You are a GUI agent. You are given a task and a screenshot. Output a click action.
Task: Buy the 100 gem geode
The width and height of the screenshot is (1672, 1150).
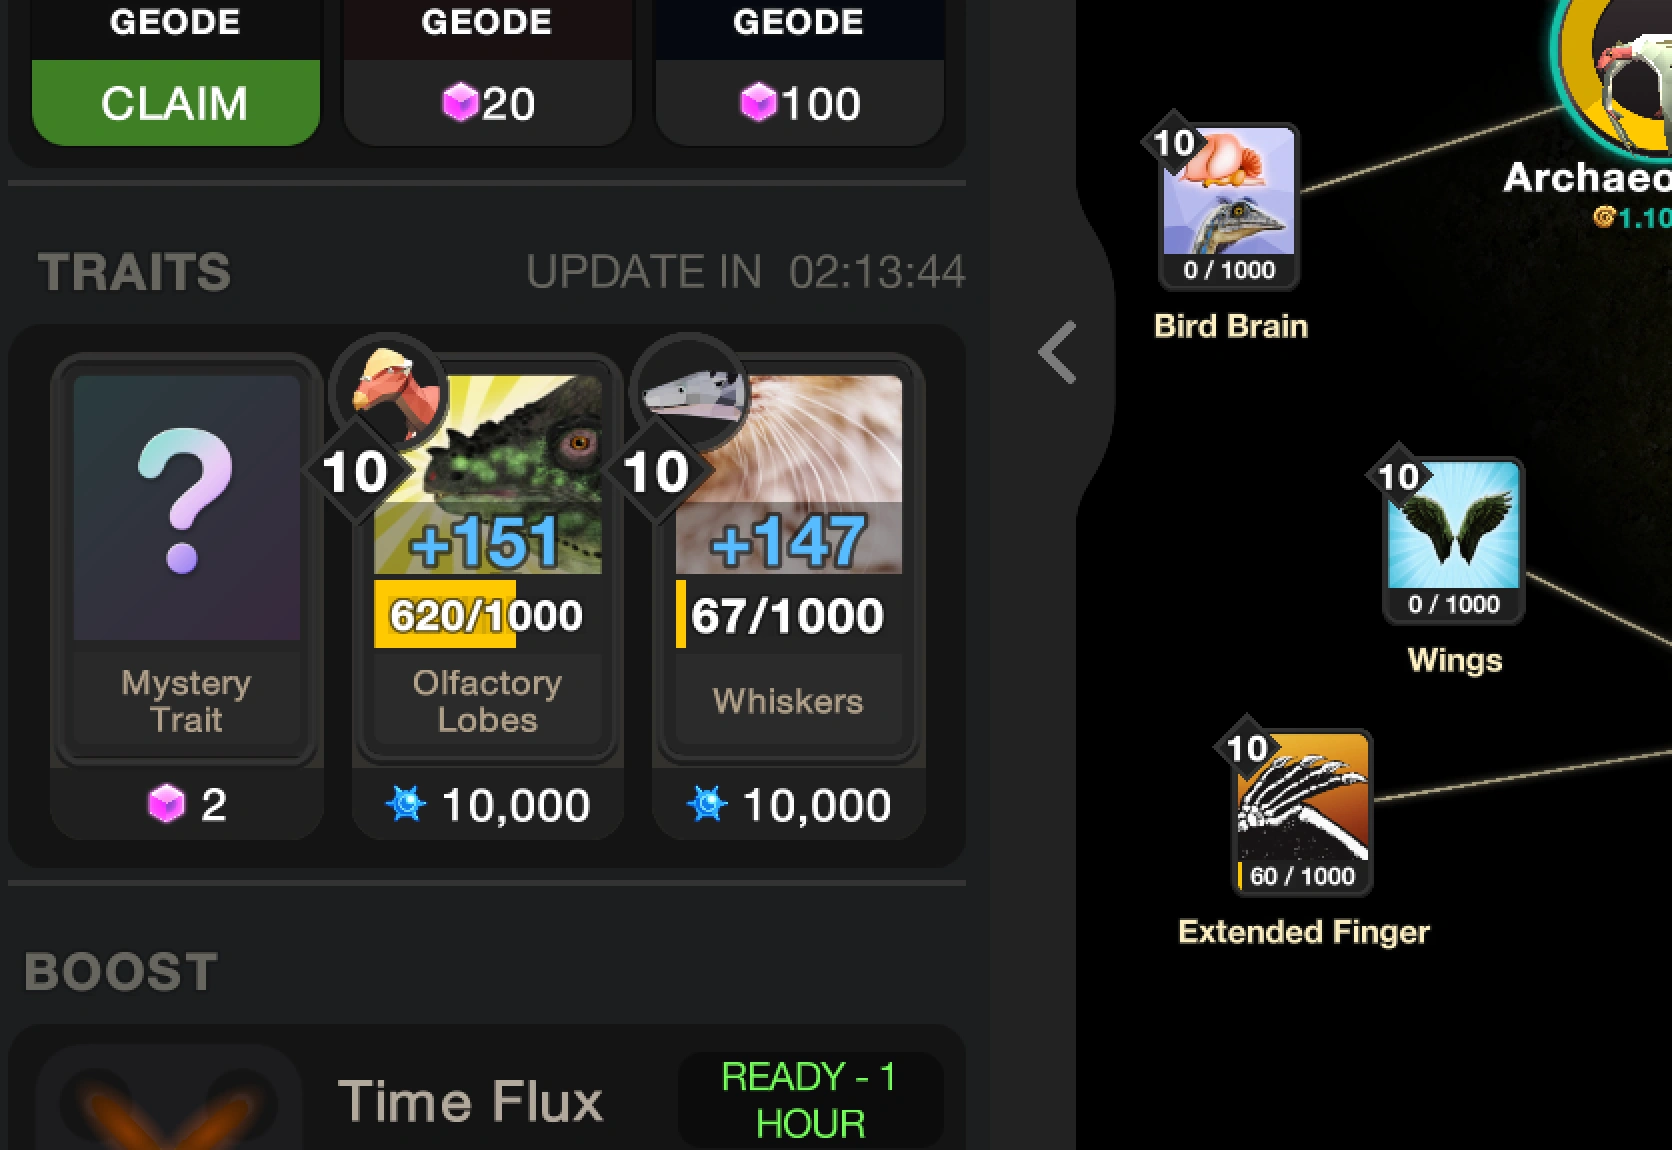(799, 102)
